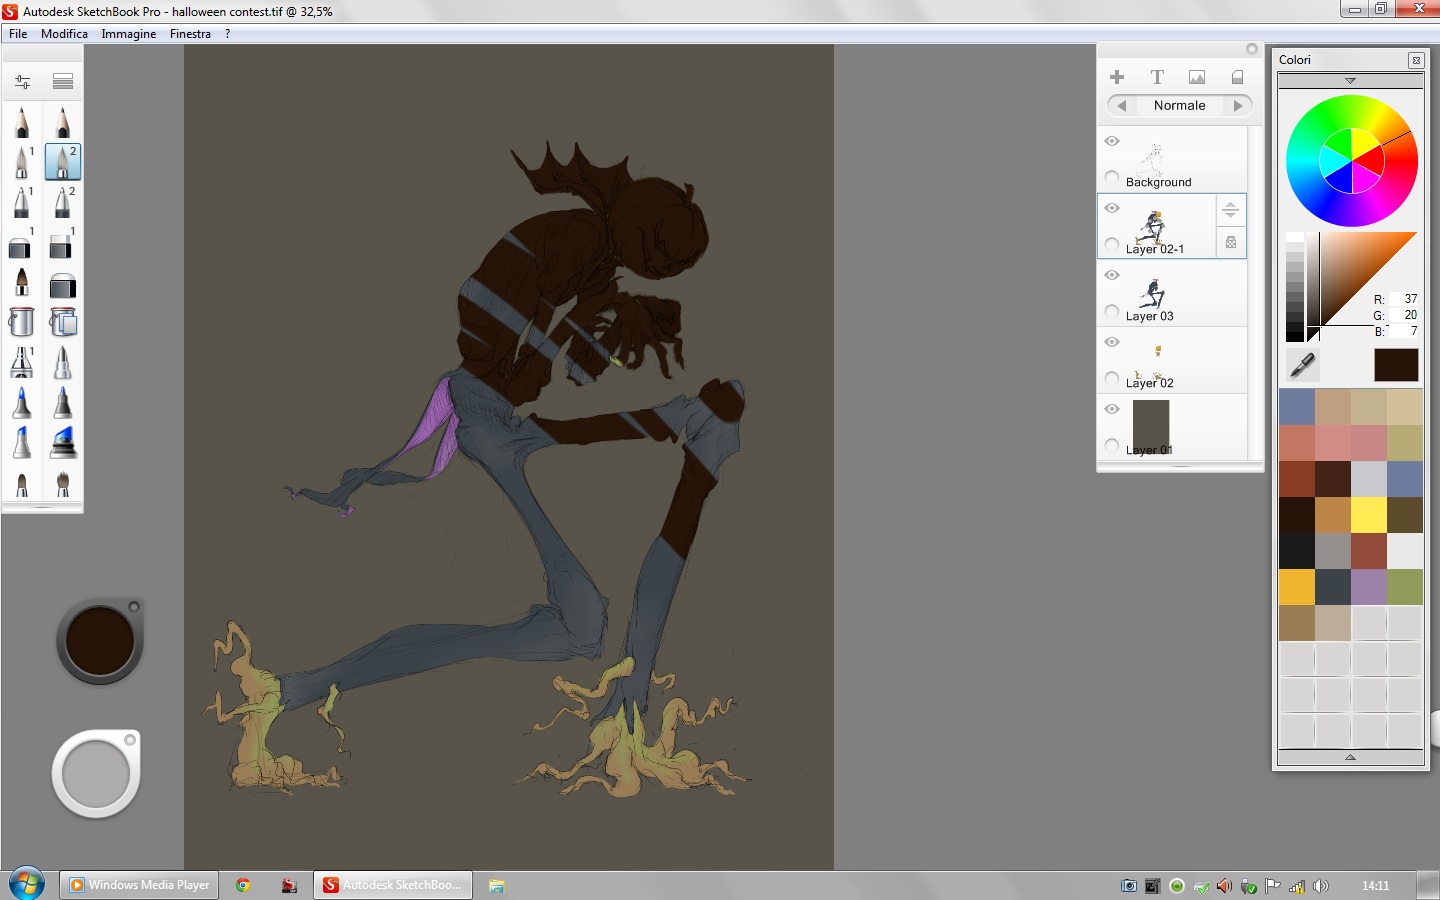The height and width of the screenshot is (900, 1440).
Task: Open the File menu
Action: pos(18,33)
